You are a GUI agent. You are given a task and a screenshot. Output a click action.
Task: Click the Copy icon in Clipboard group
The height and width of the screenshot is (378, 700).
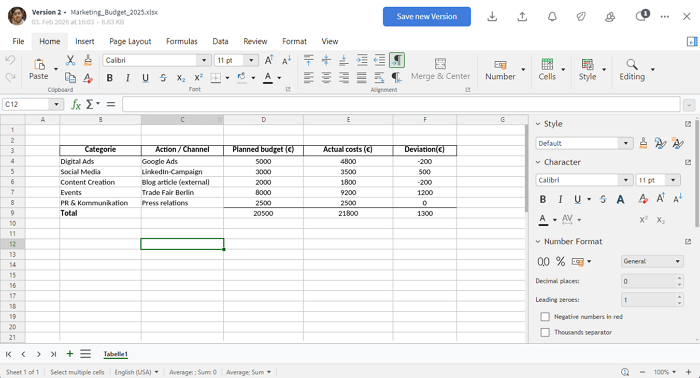(70, 78)
